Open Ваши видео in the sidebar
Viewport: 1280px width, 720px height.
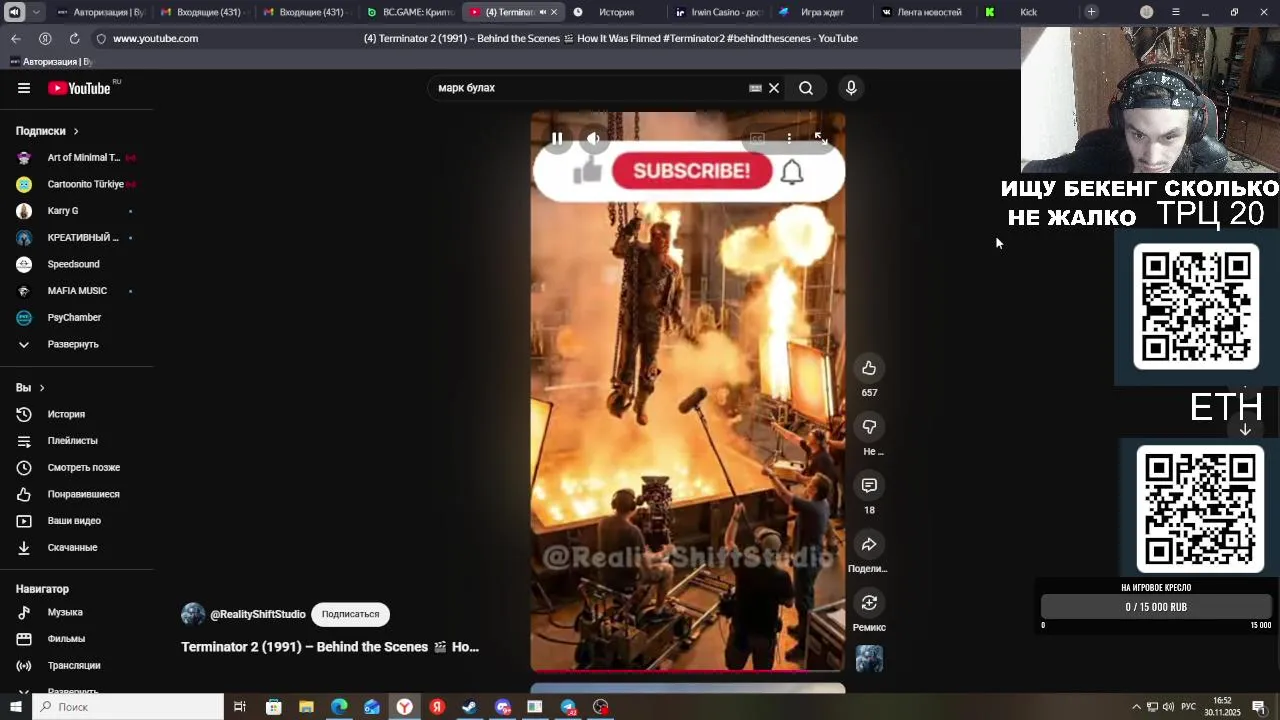pos(77,521)
